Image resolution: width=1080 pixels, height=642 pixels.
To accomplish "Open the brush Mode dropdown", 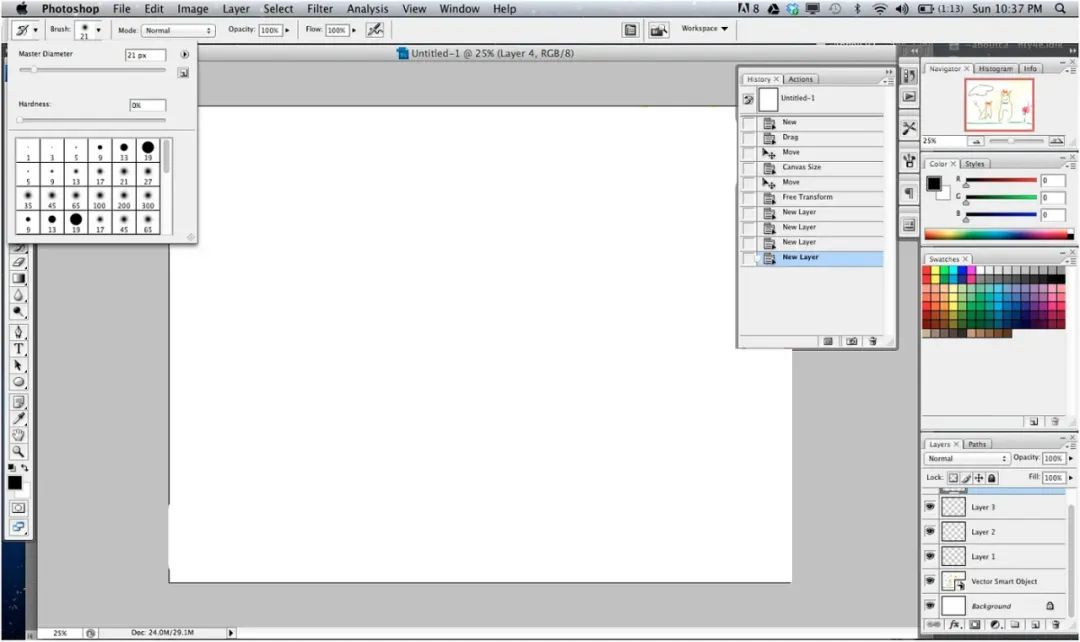I will tap(178, 30).
